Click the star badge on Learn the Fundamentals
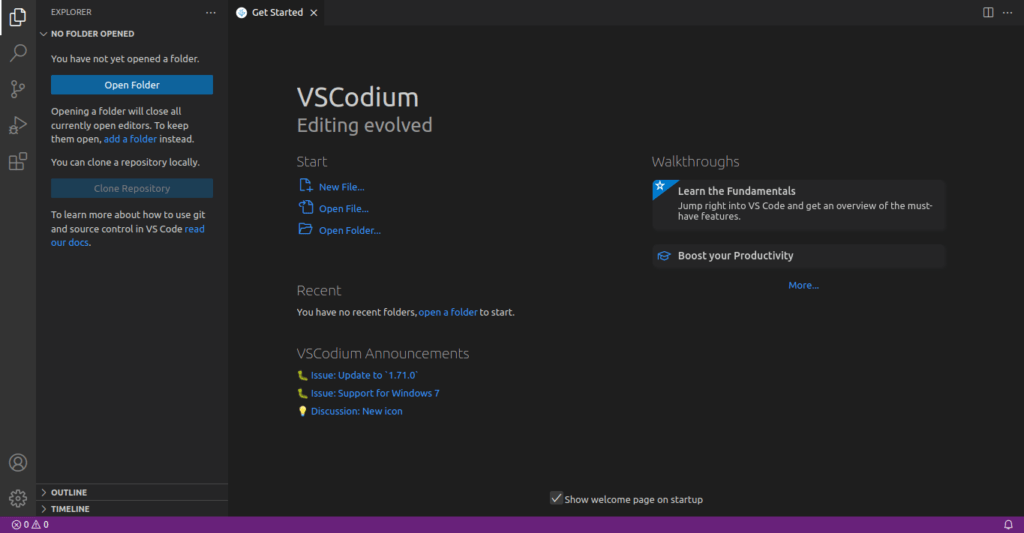 [x=660, y=187]
